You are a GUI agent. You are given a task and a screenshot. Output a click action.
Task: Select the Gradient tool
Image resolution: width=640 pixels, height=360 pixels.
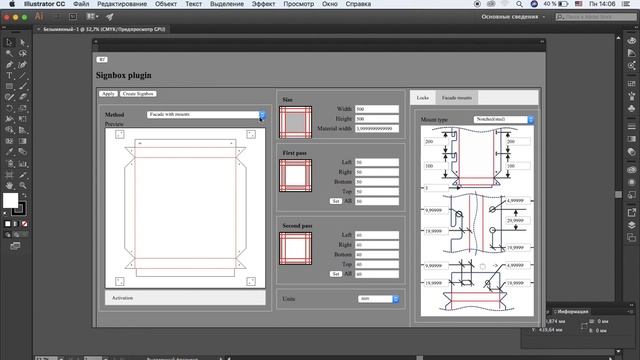(x=23, y=141)
